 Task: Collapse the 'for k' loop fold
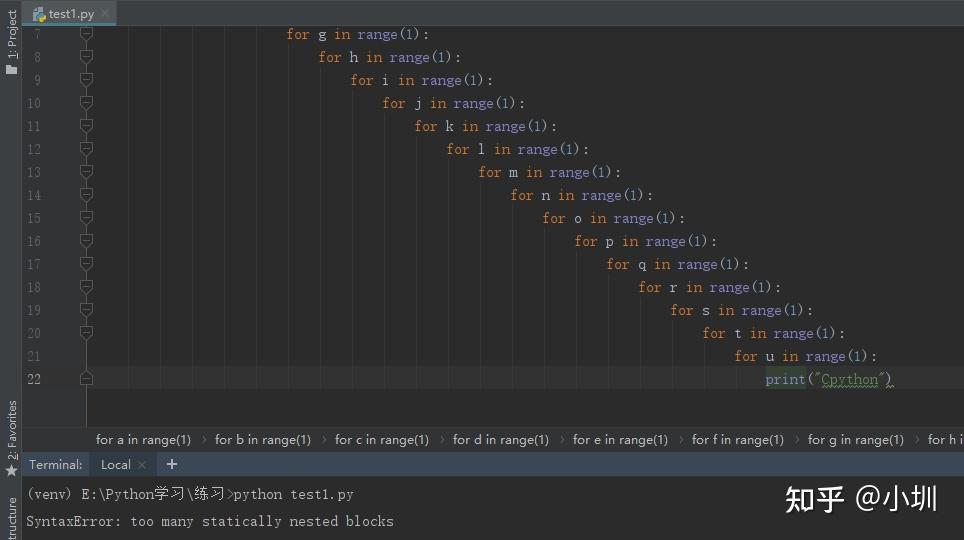[86, 126]
